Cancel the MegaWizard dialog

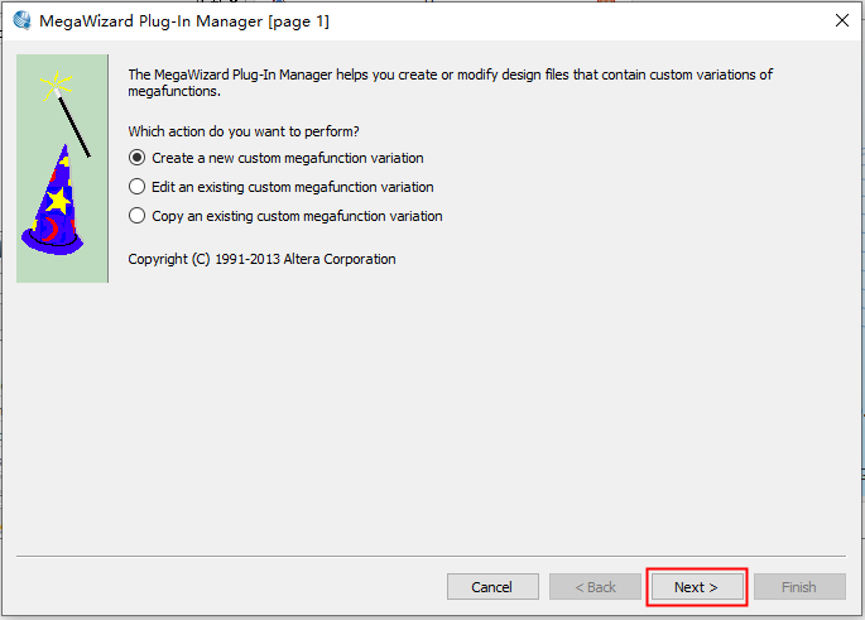(x=492, y=587)
